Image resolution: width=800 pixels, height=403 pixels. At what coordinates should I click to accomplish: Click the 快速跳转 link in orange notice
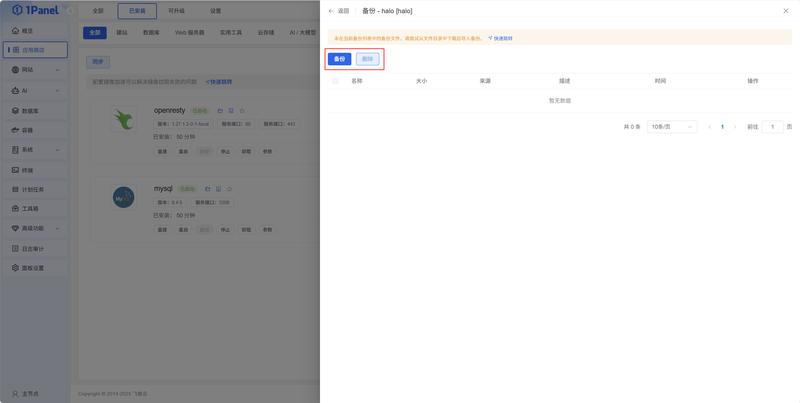(x=500, y=38)
